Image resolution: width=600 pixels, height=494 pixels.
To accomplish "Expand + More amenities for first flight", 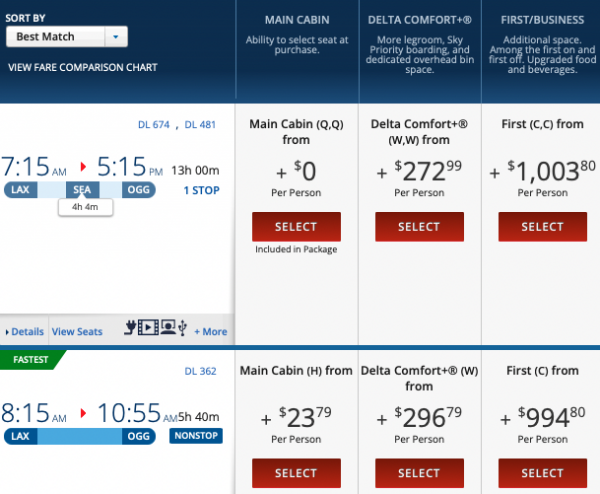I will tap(210, 331).
